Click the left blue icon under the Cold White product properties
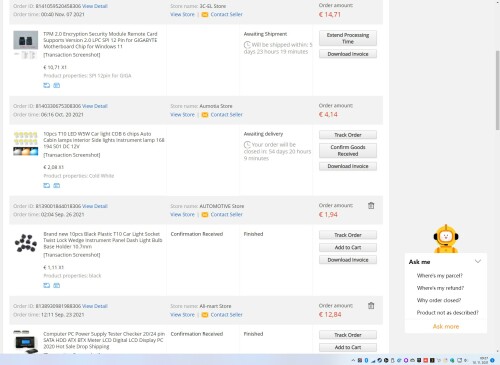Image resolution: width=500 pixels, height=365 pixels. 47,185
